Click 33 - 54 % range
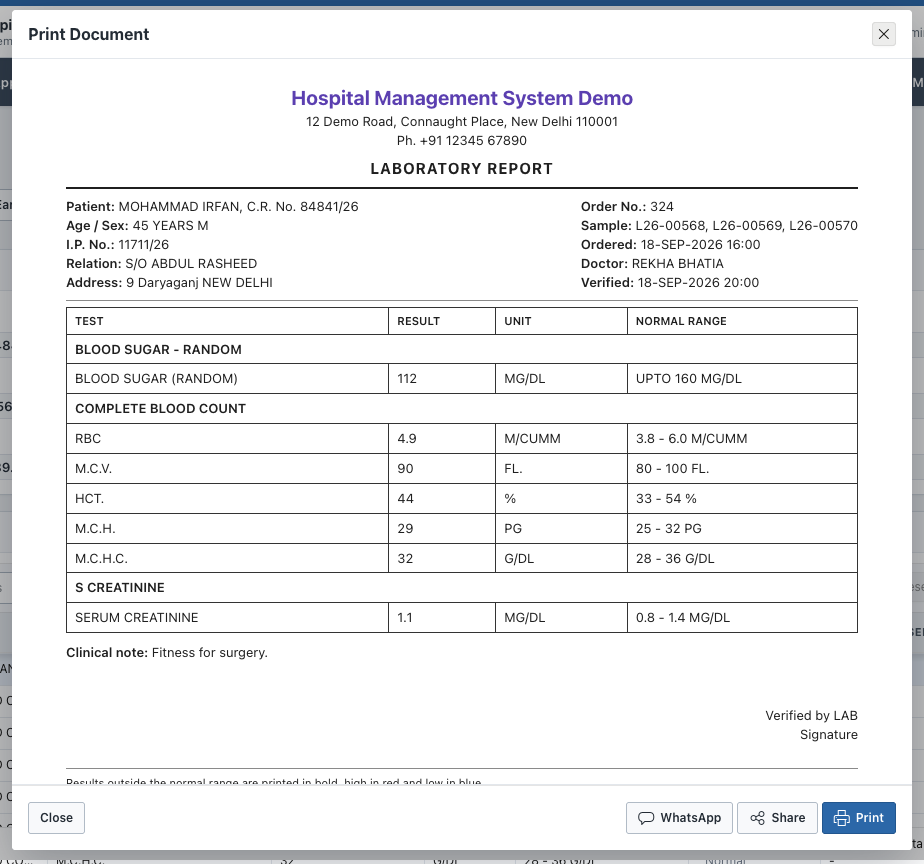 click(x=742, y=499)
